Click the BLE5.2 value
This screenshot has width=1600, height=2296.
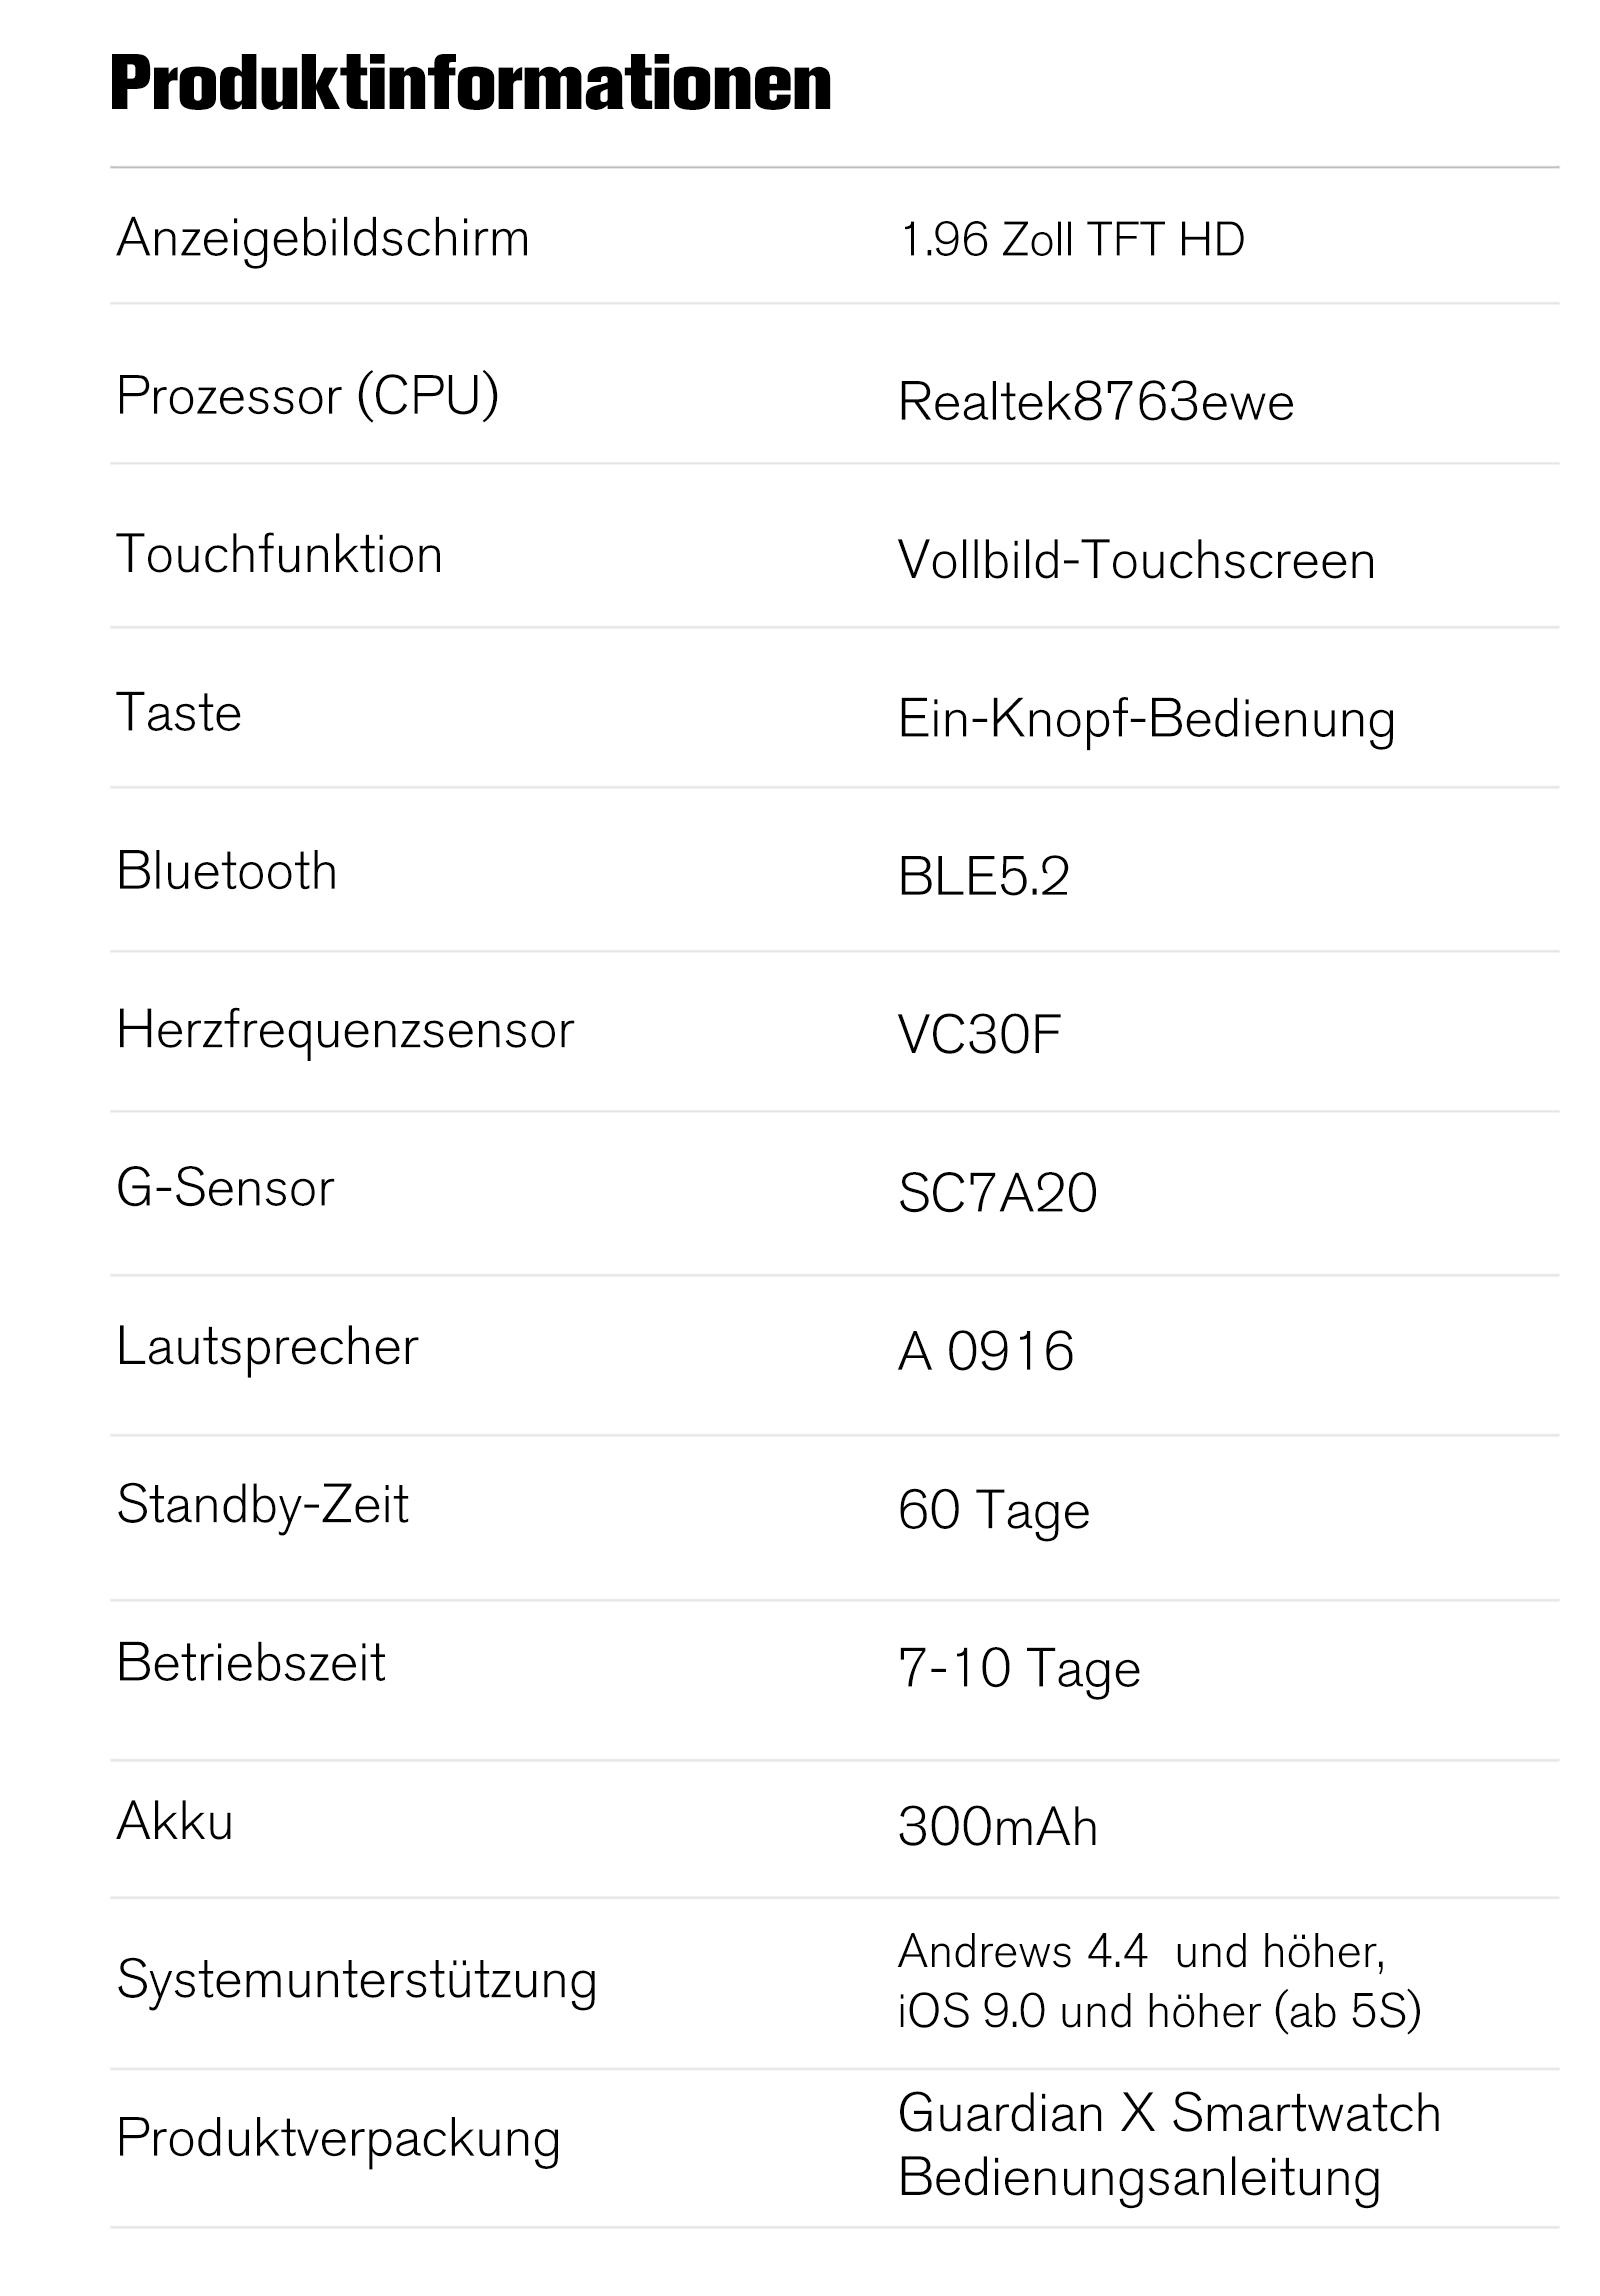984,877
